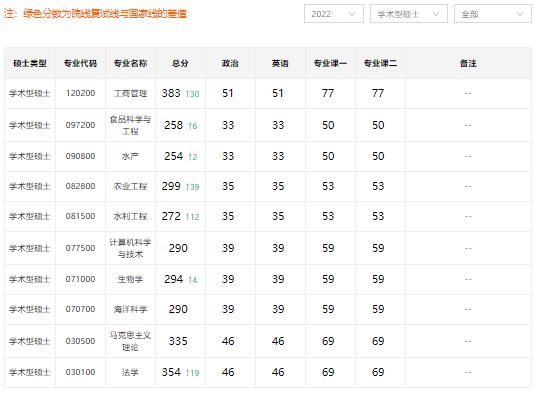
Task: Click the total score 383
Action: pos(171,93)
